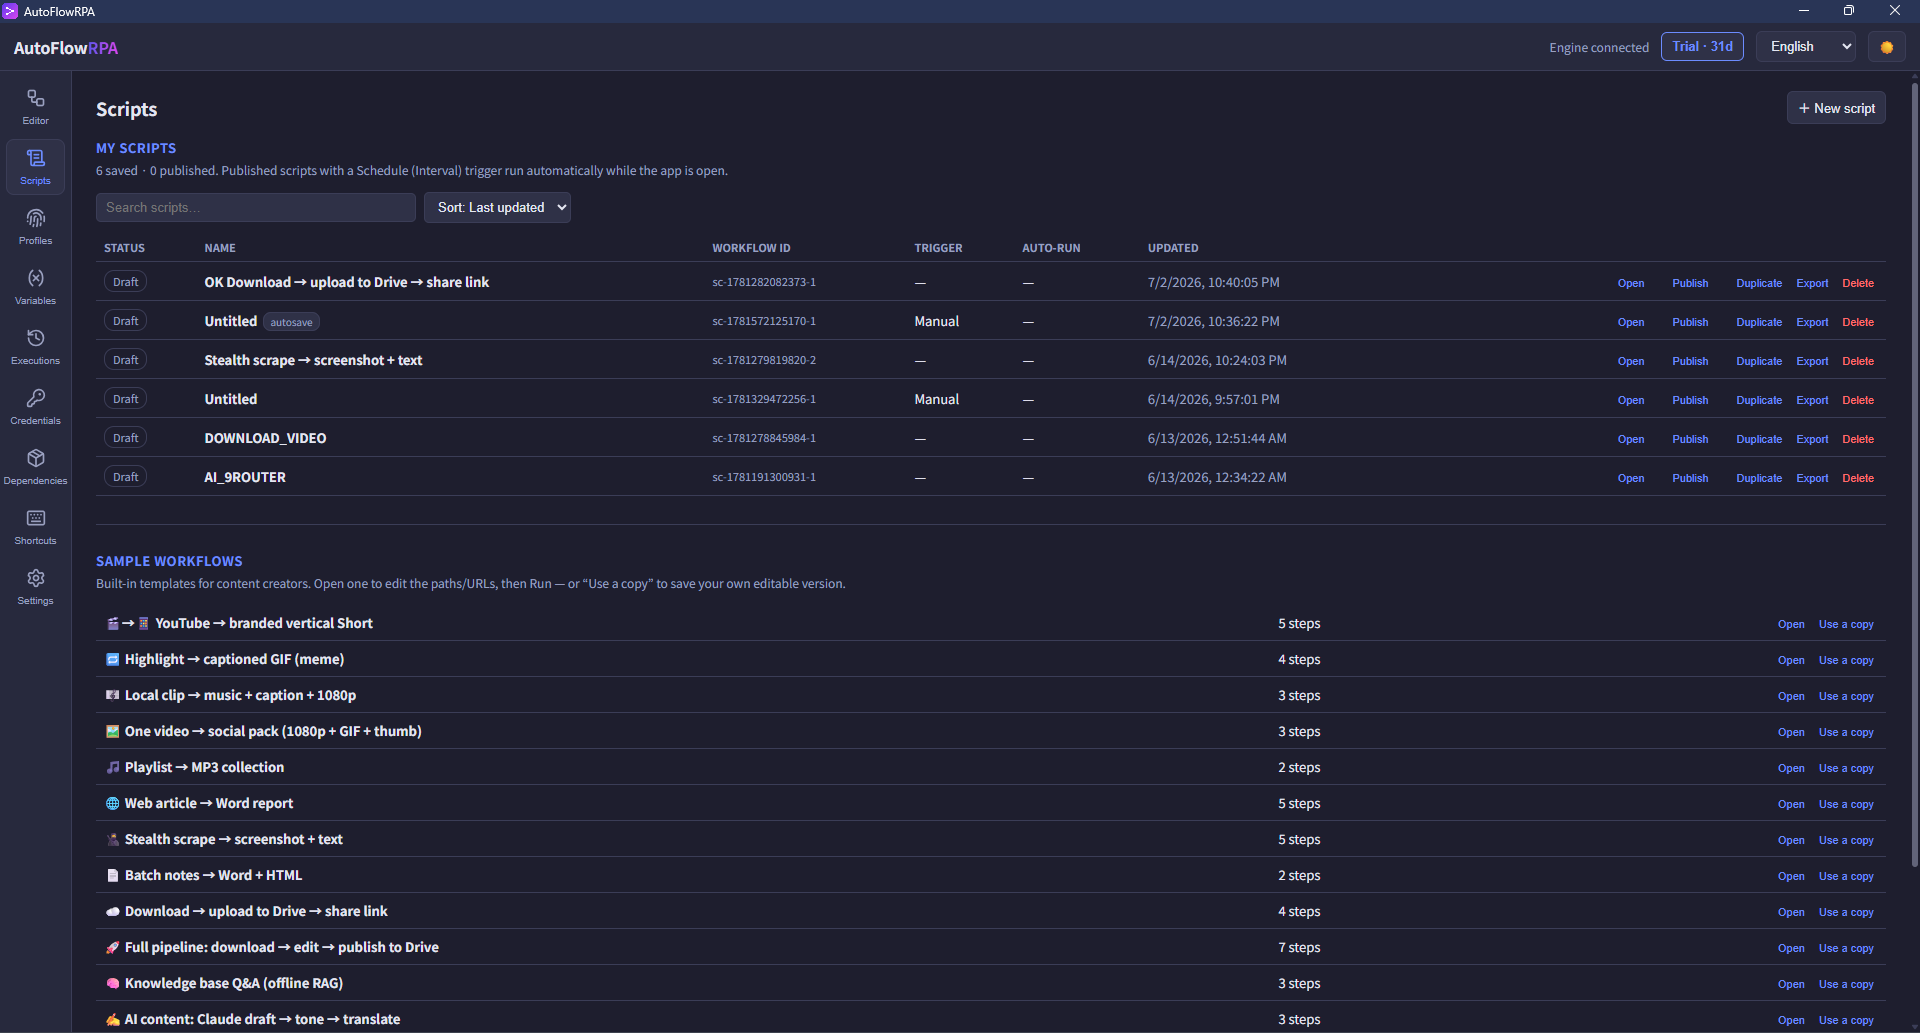Screen dimensions: 1920x1033
Task: Delete the AI_9ROUTER script
Action: coord(1858,478)
